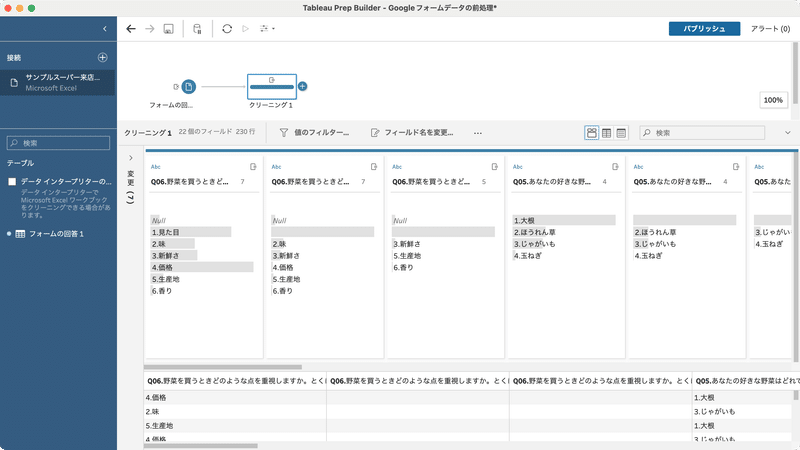
Task: Click the flow-arrow icon left of the フォームの回答 step
Action: 176,87
